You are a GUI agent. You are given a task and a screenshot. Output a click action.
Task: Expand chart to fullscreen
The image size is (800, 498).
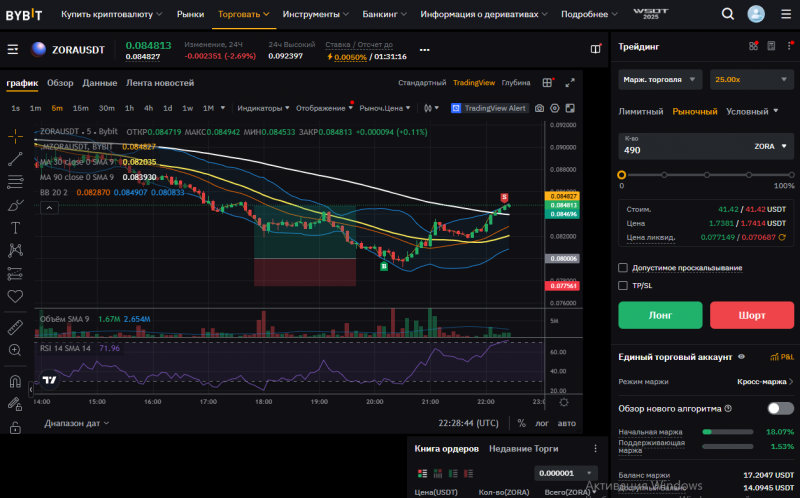pos(570,83)
